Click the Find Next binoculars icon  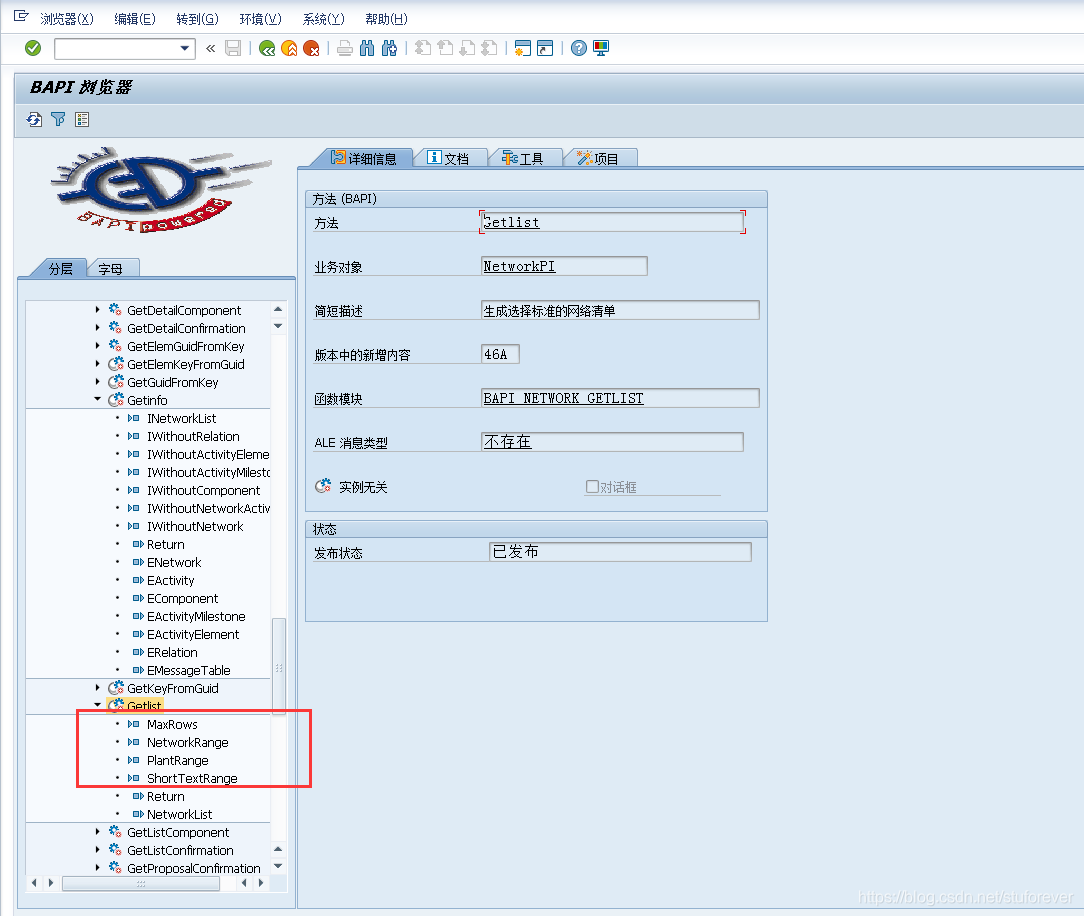pos(389,48)
